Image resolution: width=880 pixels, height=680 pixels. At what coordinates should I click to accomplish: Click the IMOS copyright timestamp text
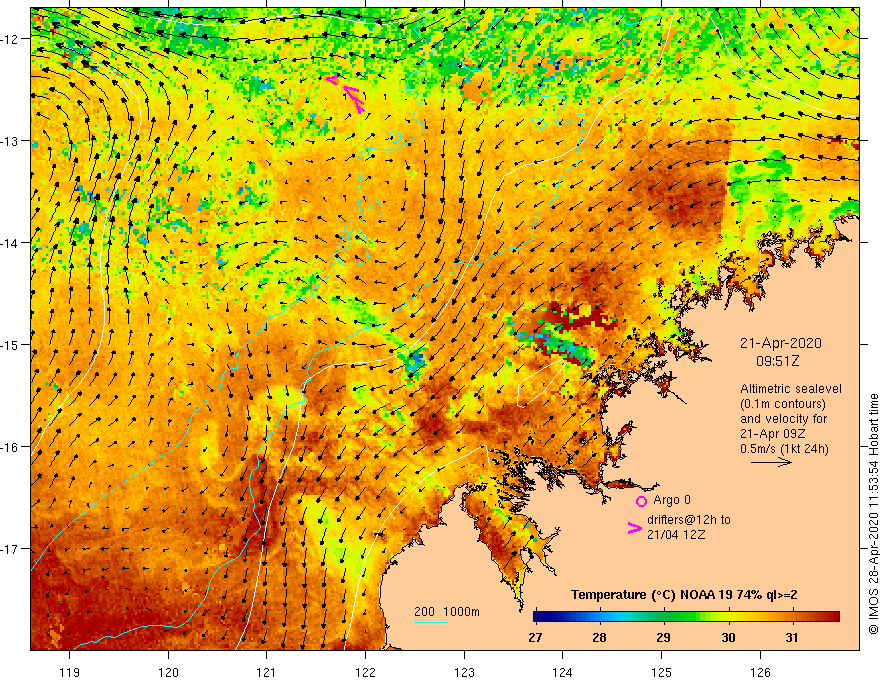tap(873, 514)
